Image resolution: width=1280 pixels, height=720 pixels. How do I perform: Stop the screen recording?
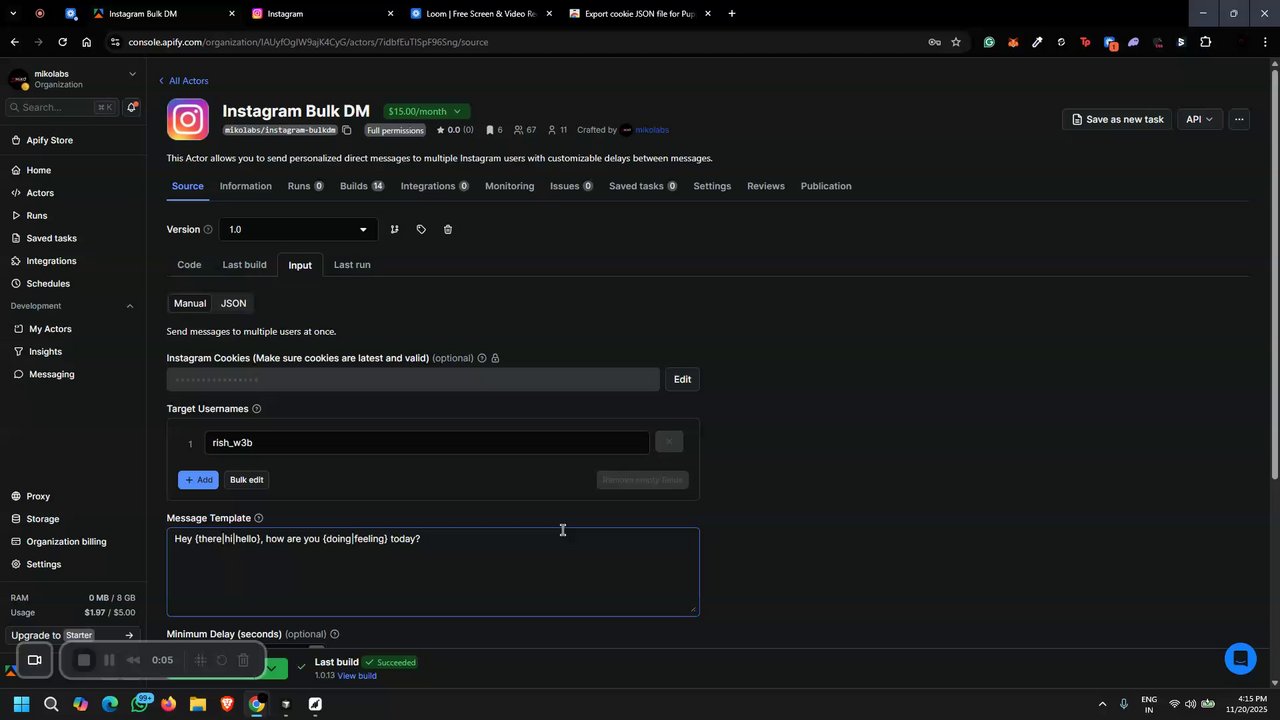(x=84, y=660)
